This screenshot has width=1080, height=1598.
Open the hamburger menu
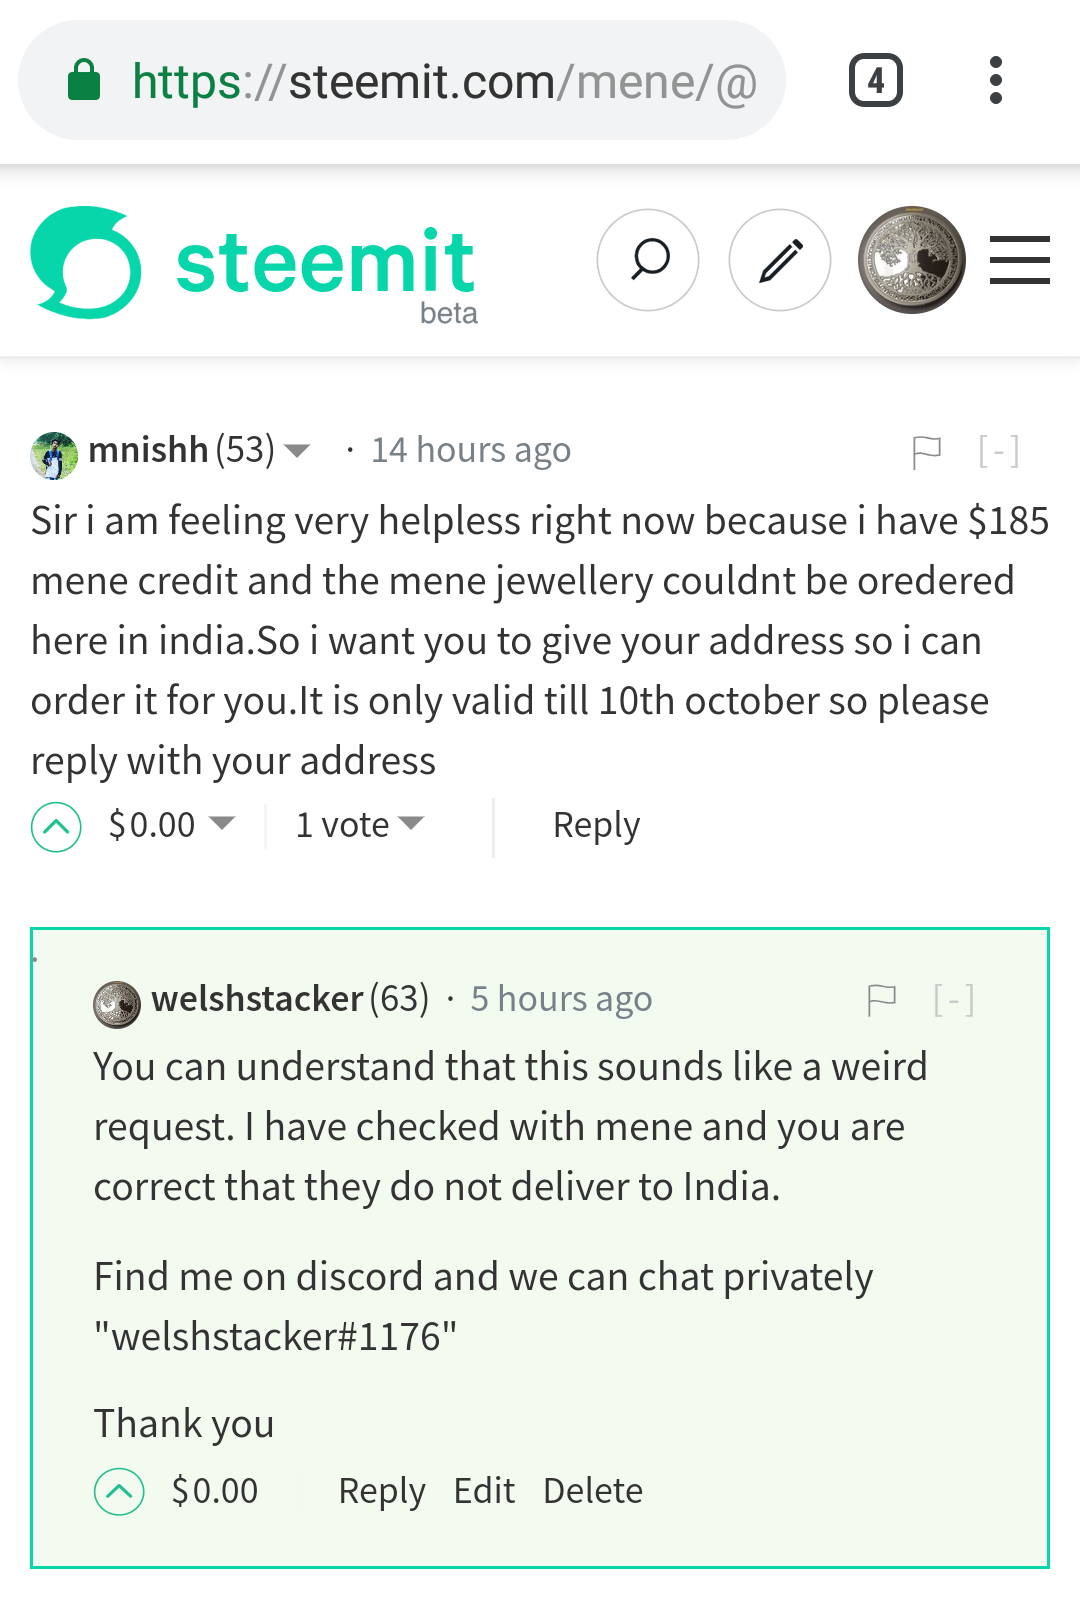(1020, 260)
